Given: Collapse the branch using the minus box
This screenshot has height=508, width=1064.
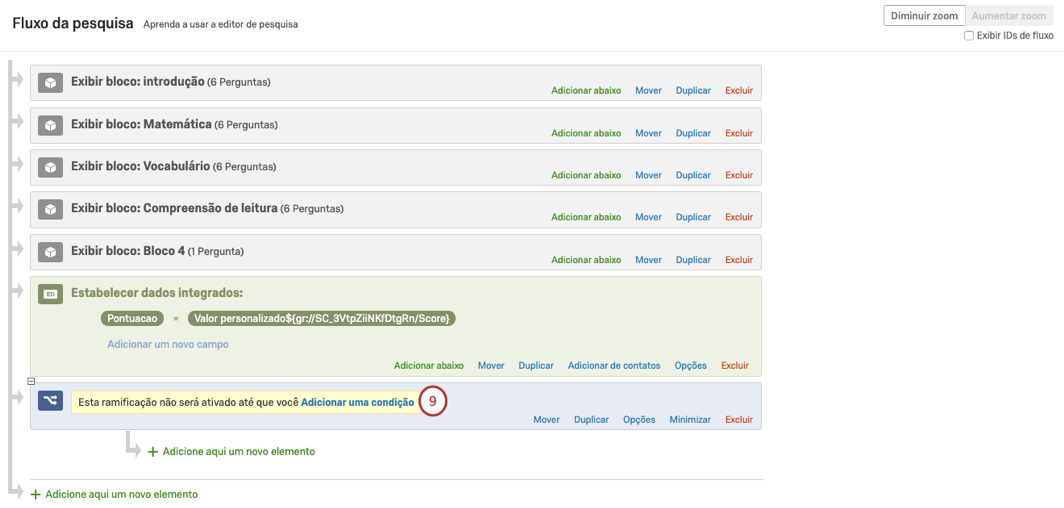Looking at the screenshot, I should point(31,381).
